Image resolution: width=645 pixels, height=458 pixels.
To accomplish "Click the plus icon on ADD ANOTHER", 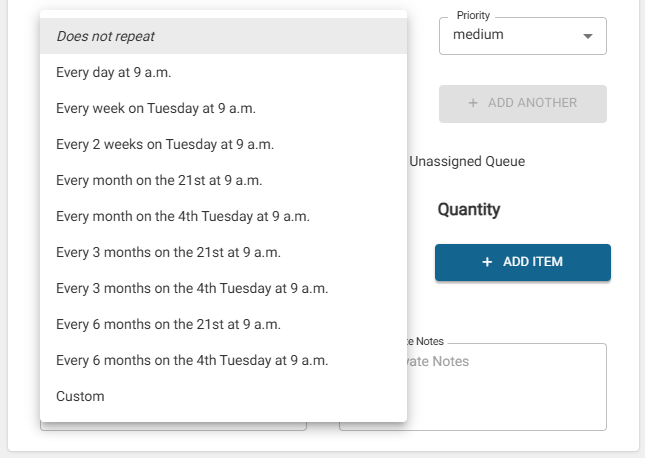I will 473,103.
